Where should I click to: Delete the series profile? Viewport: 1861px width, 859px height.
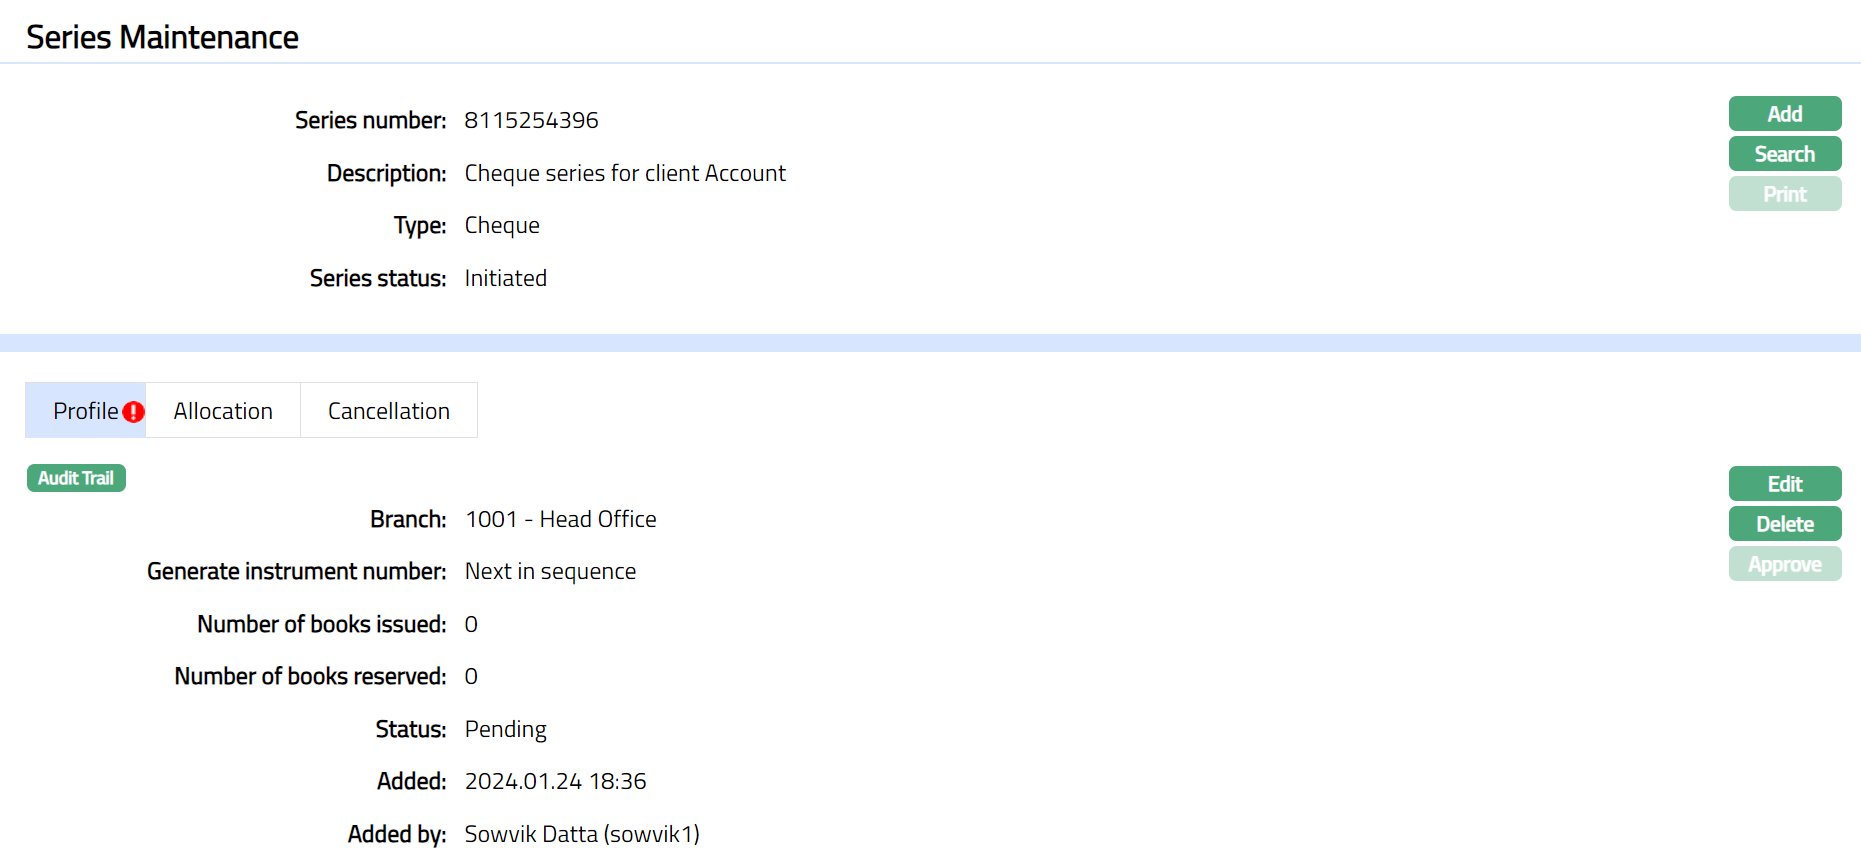pyautogui.click(x=1784, y=524)
